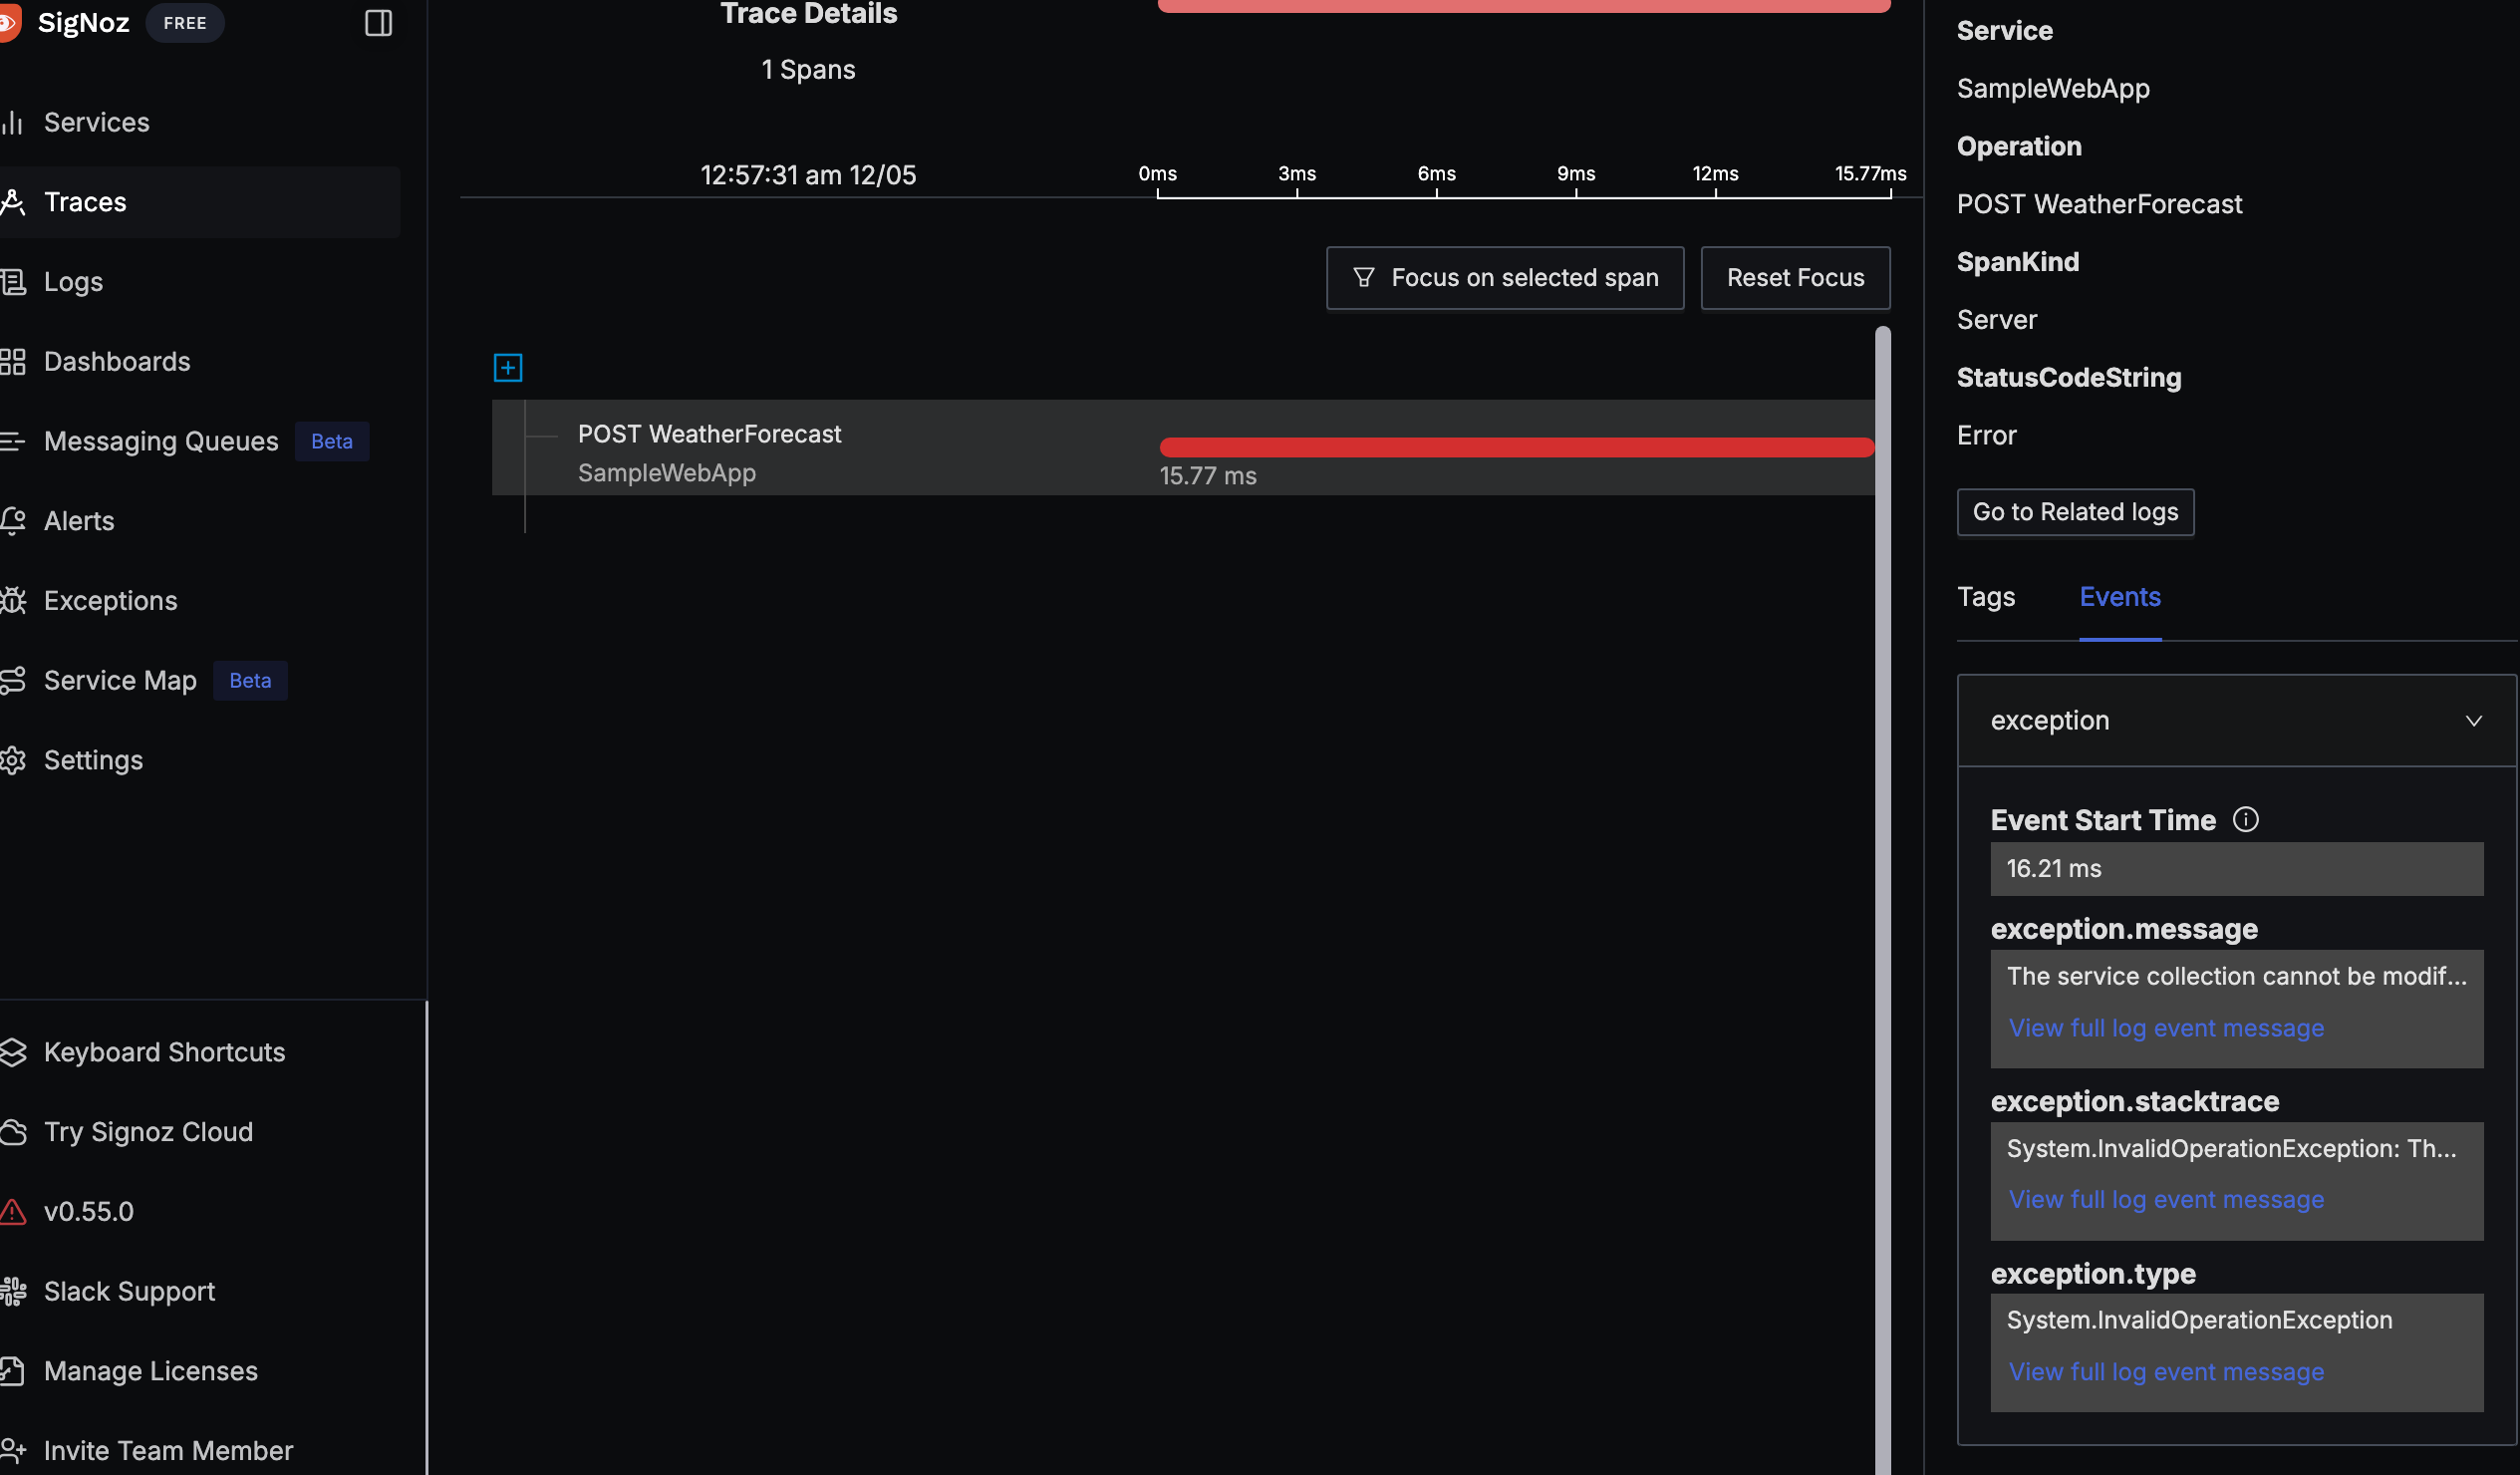This screenshot has width=2520, height=1475.
Task: Show Event Start Time info tooltip icon
Action: [2245, 820]
